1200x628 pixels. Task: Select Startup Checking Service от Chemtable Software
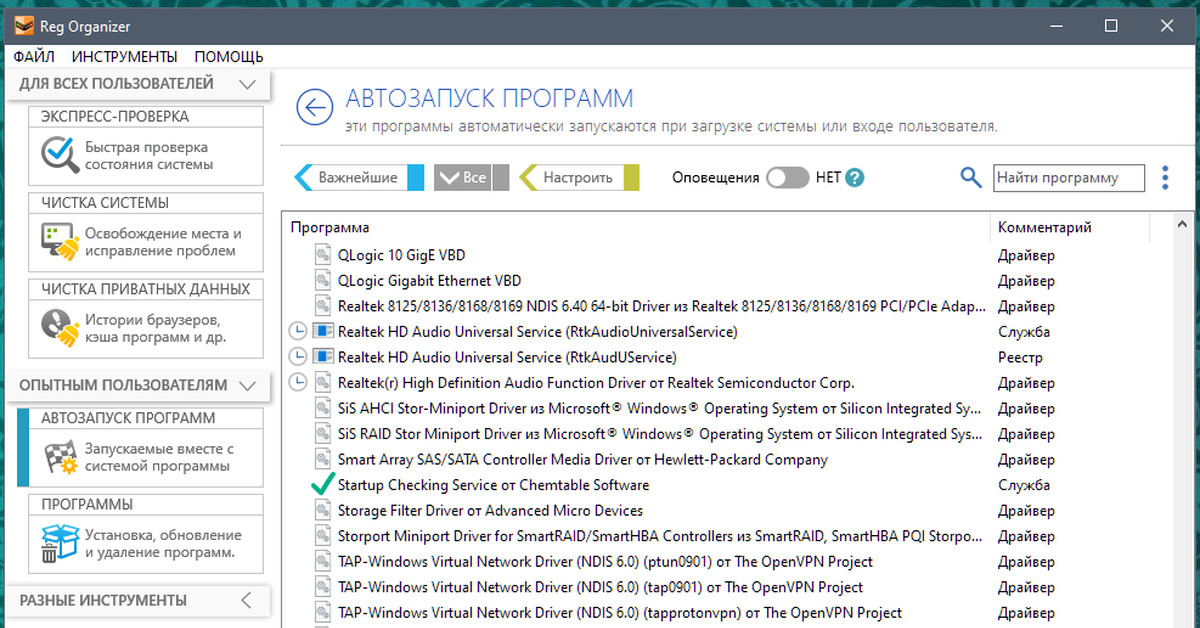(x=494, y=485)
